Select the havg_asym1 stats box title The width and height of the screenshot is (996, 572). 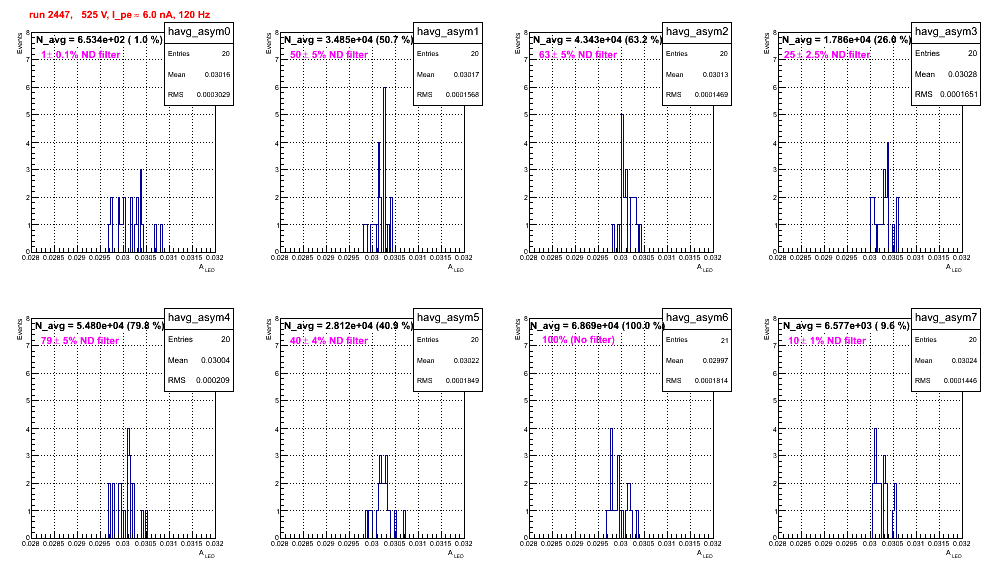coord(448,32)
